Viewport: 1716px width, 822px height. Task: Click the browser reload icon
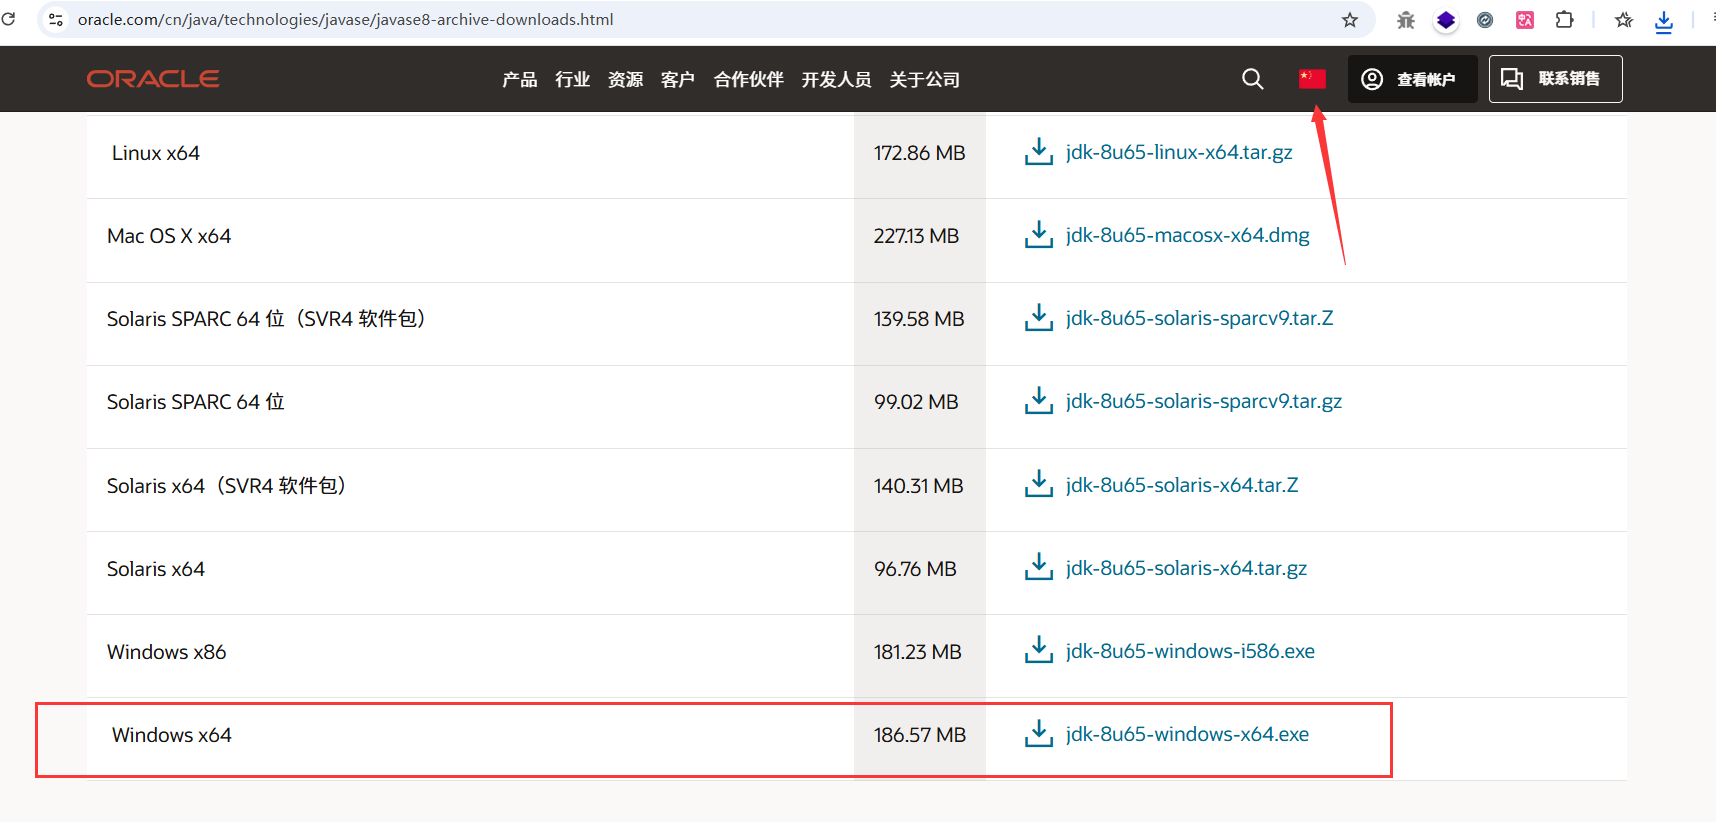click(x=9, y=19)
